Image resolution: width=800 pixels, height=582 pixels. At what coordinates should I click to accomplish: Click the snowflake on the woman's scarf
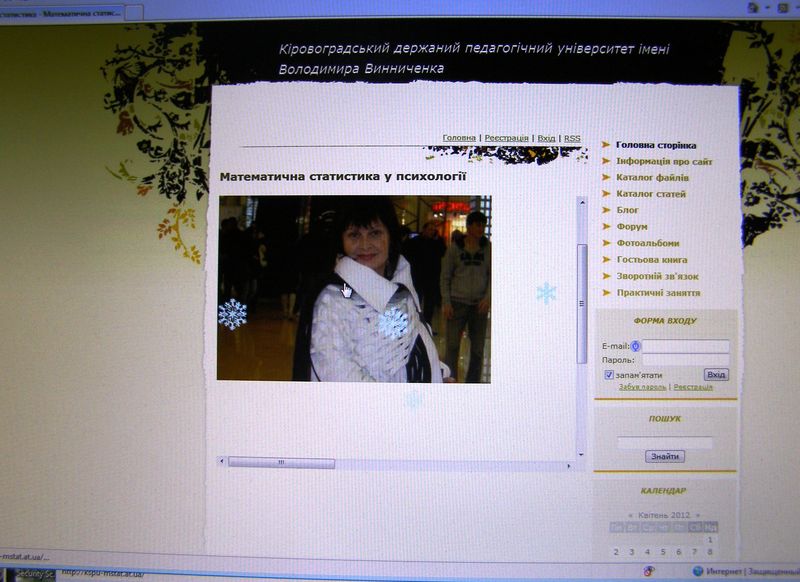(393, 321)
